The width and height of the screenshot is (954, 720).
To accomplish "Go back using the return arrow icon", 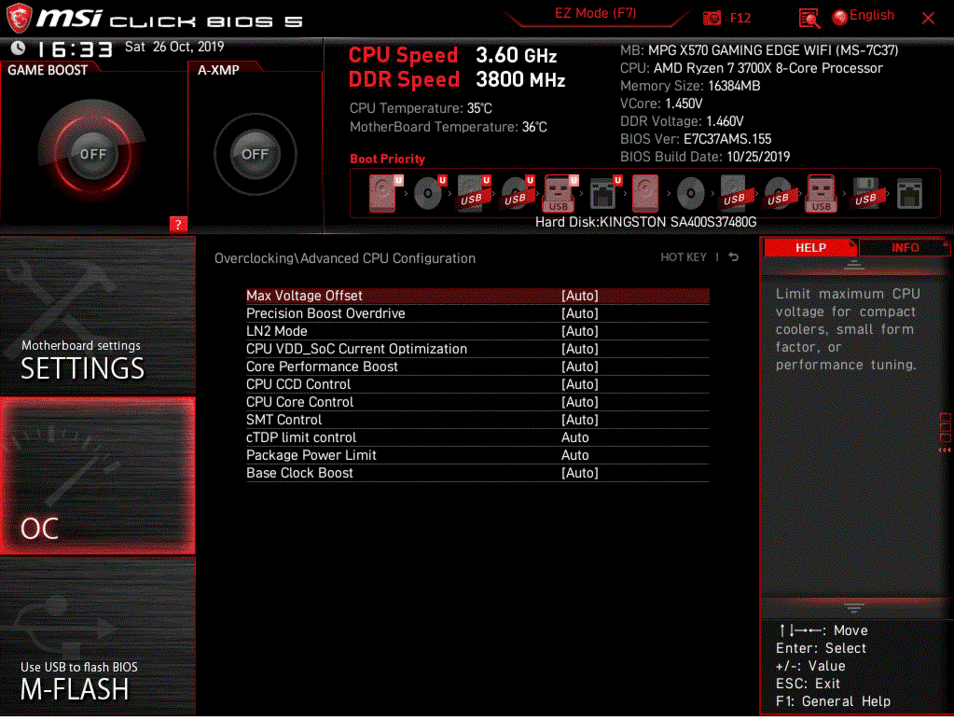I will (x=734, y=257).
